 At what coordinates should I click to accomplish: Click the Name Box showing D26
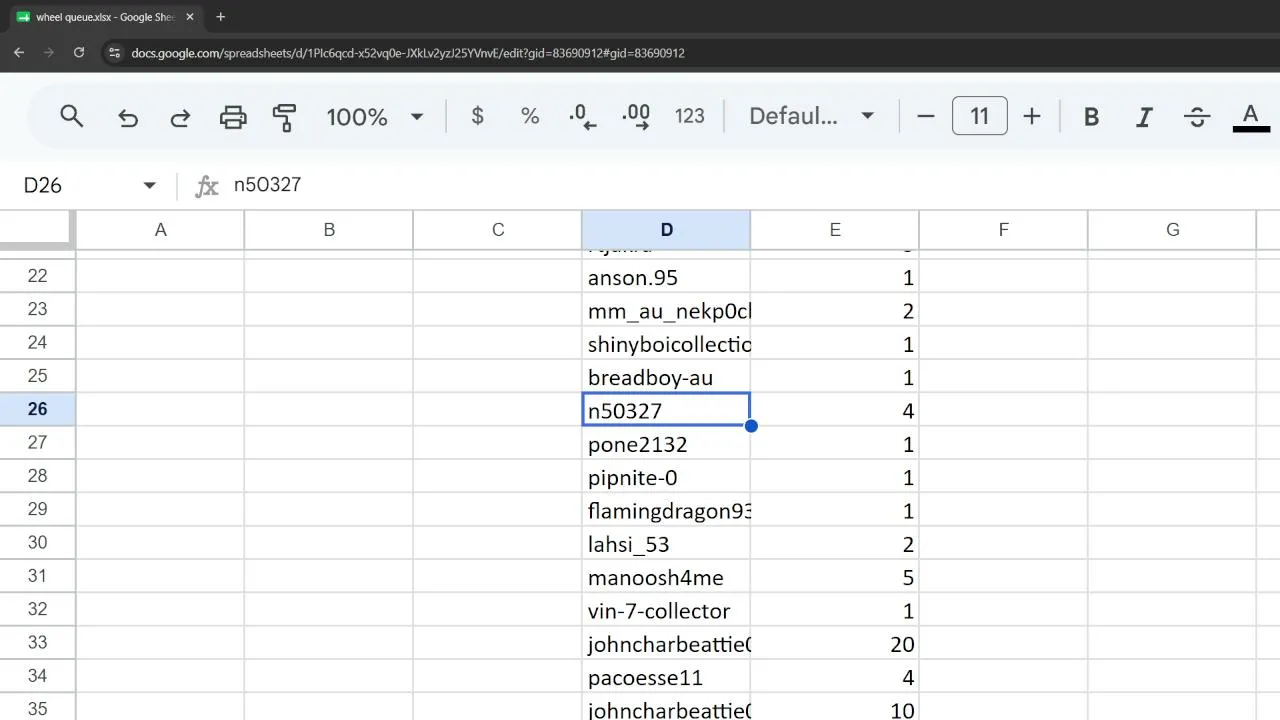click(80, 185)
